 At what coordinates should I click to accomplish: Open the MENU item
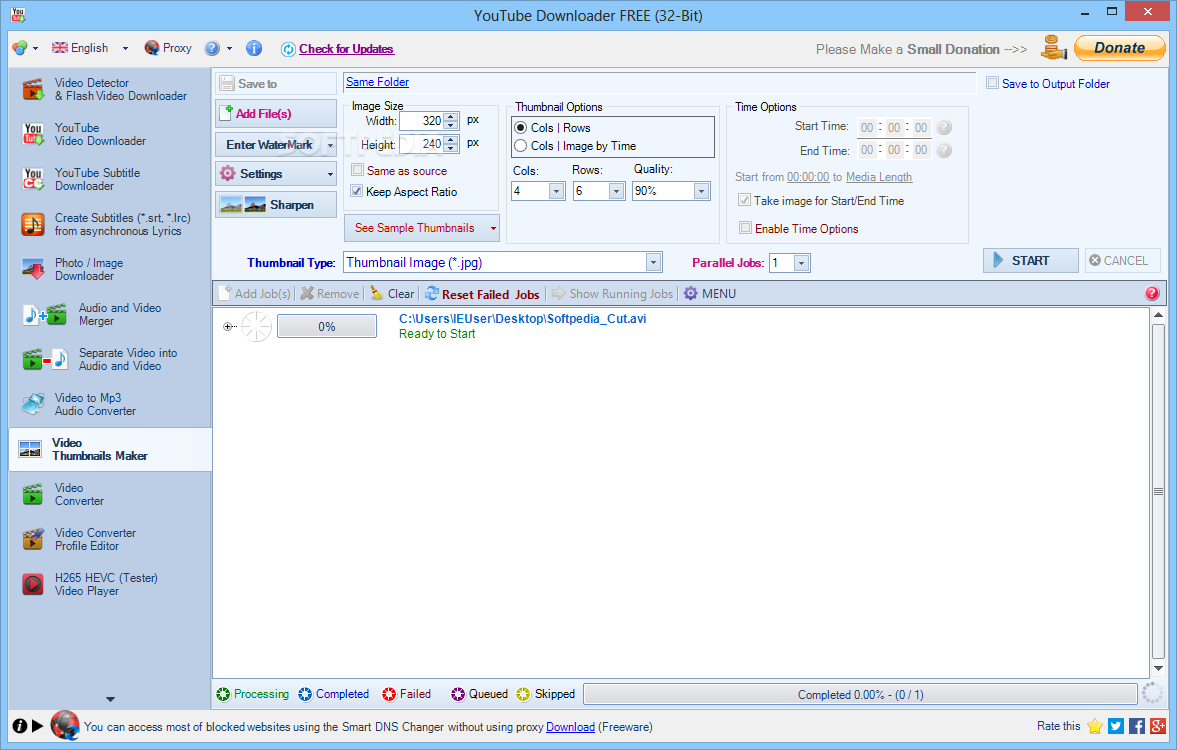(710, 294)
